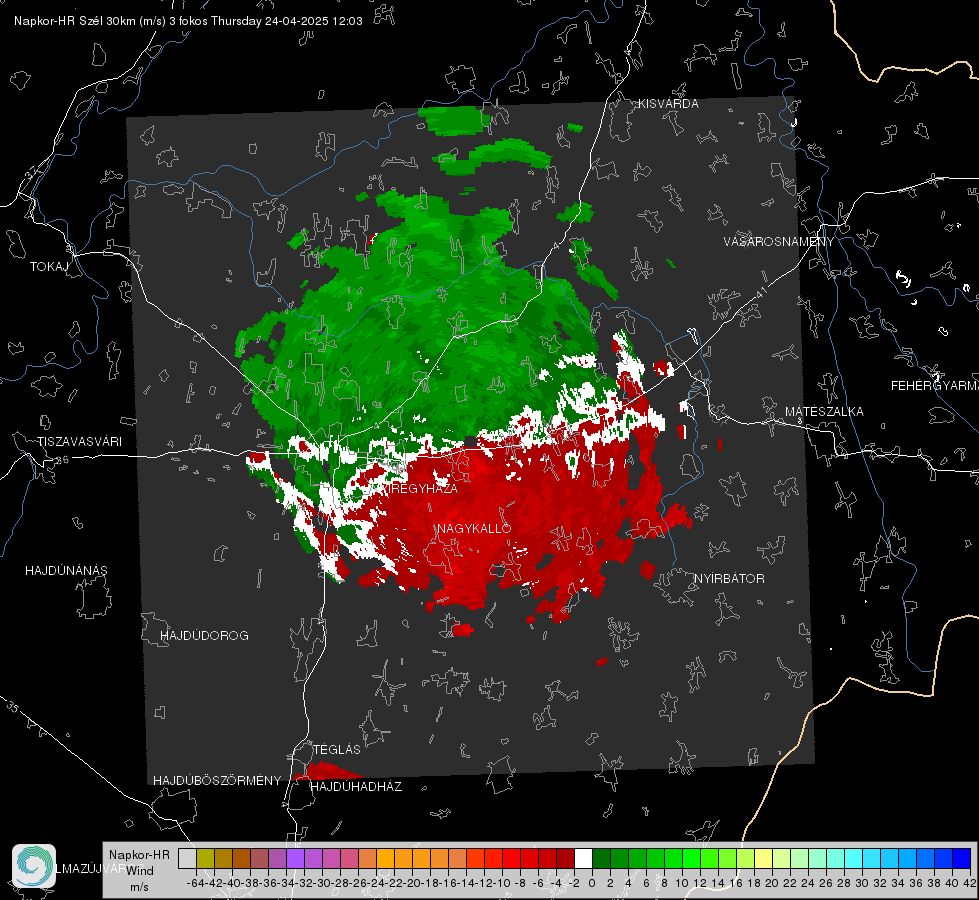Select the TISZAVASVÁRI city label
Screen dimensions: 979x900
tap(80, 442)
